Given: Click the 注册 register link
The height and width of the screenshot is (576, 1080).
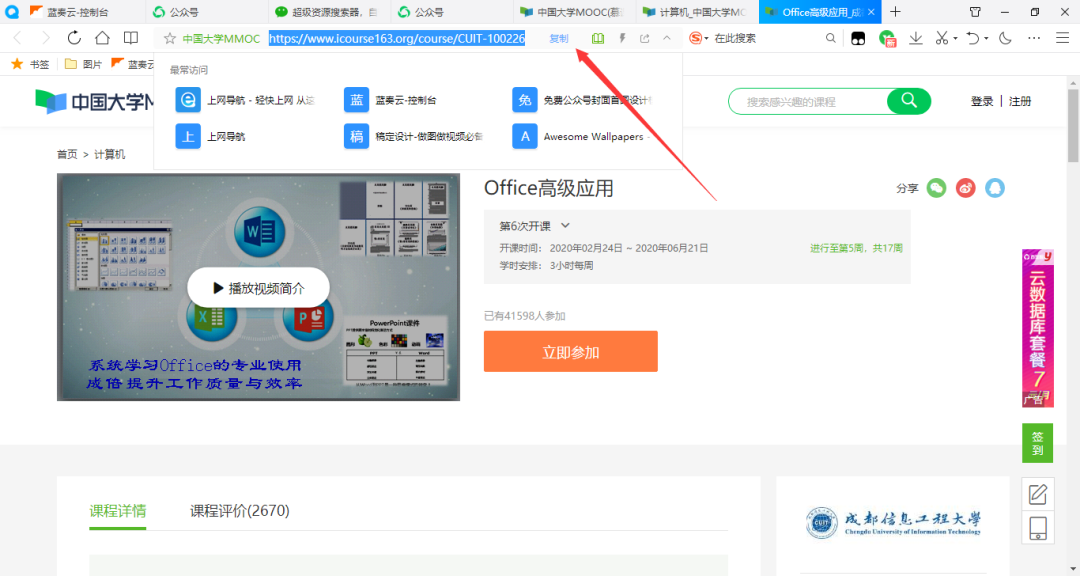Looking at the screenshot, I should [x=1020, y=101].
